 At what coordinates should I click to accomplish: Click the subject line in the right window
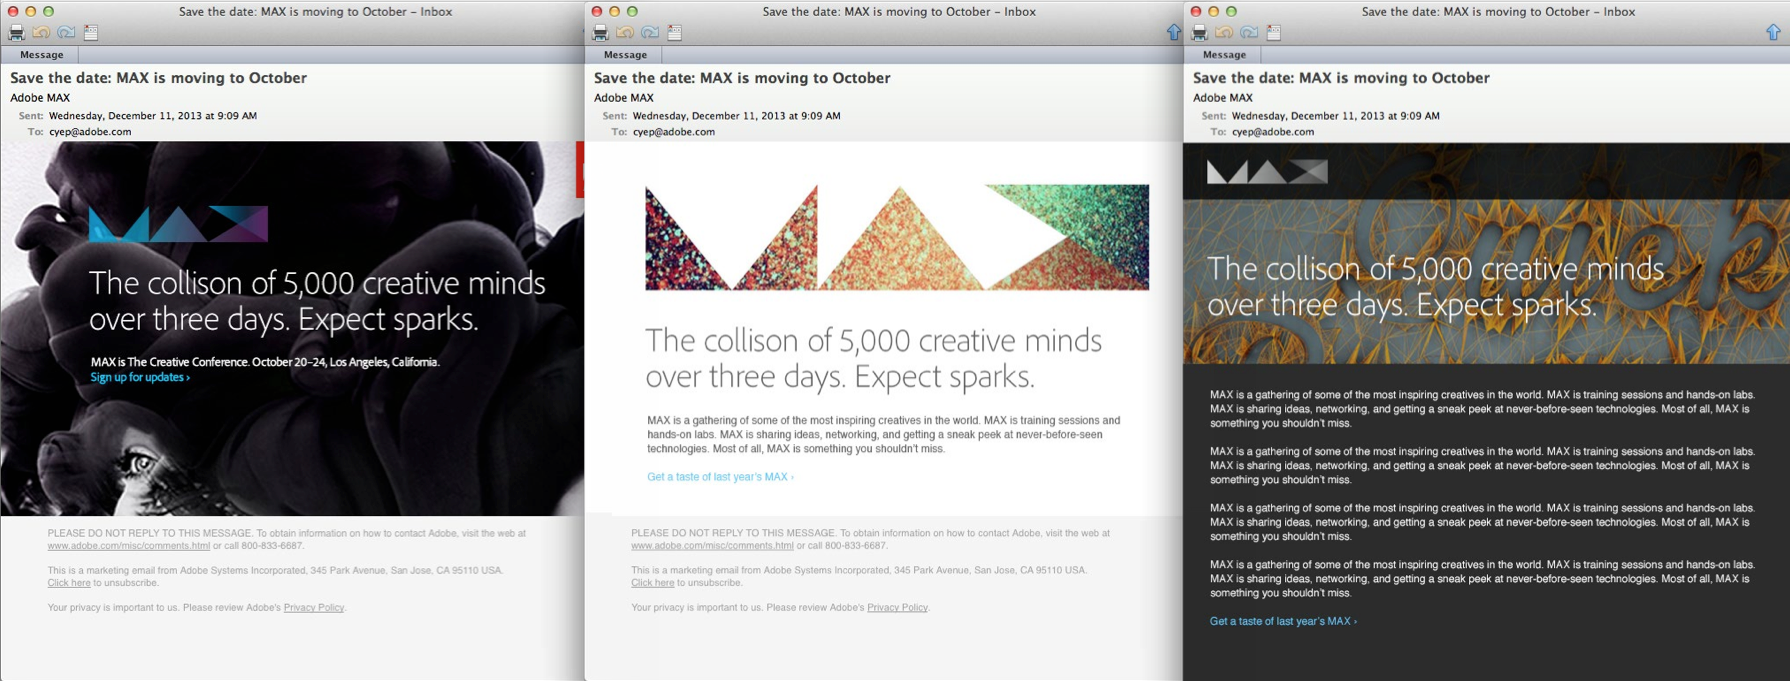(x=1341, y=78)
